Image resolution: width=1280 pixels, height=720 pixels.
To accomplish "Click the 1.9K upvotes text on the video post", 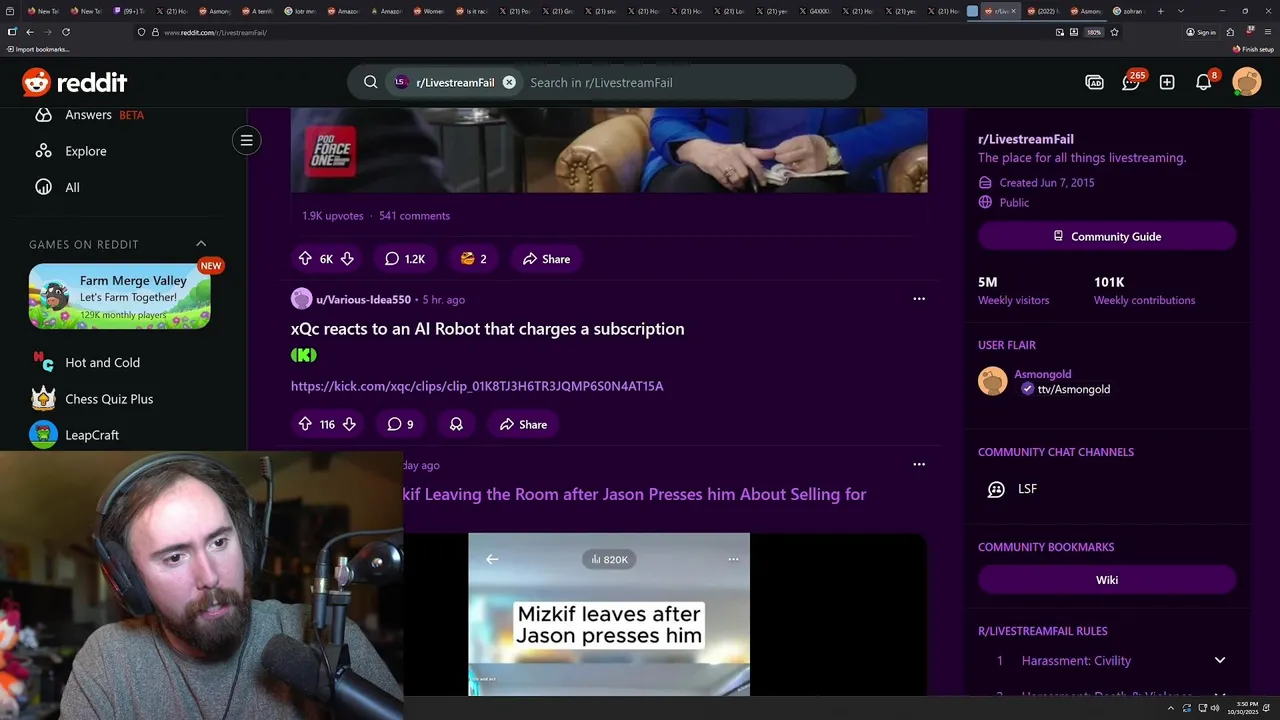I will (333, 216).
